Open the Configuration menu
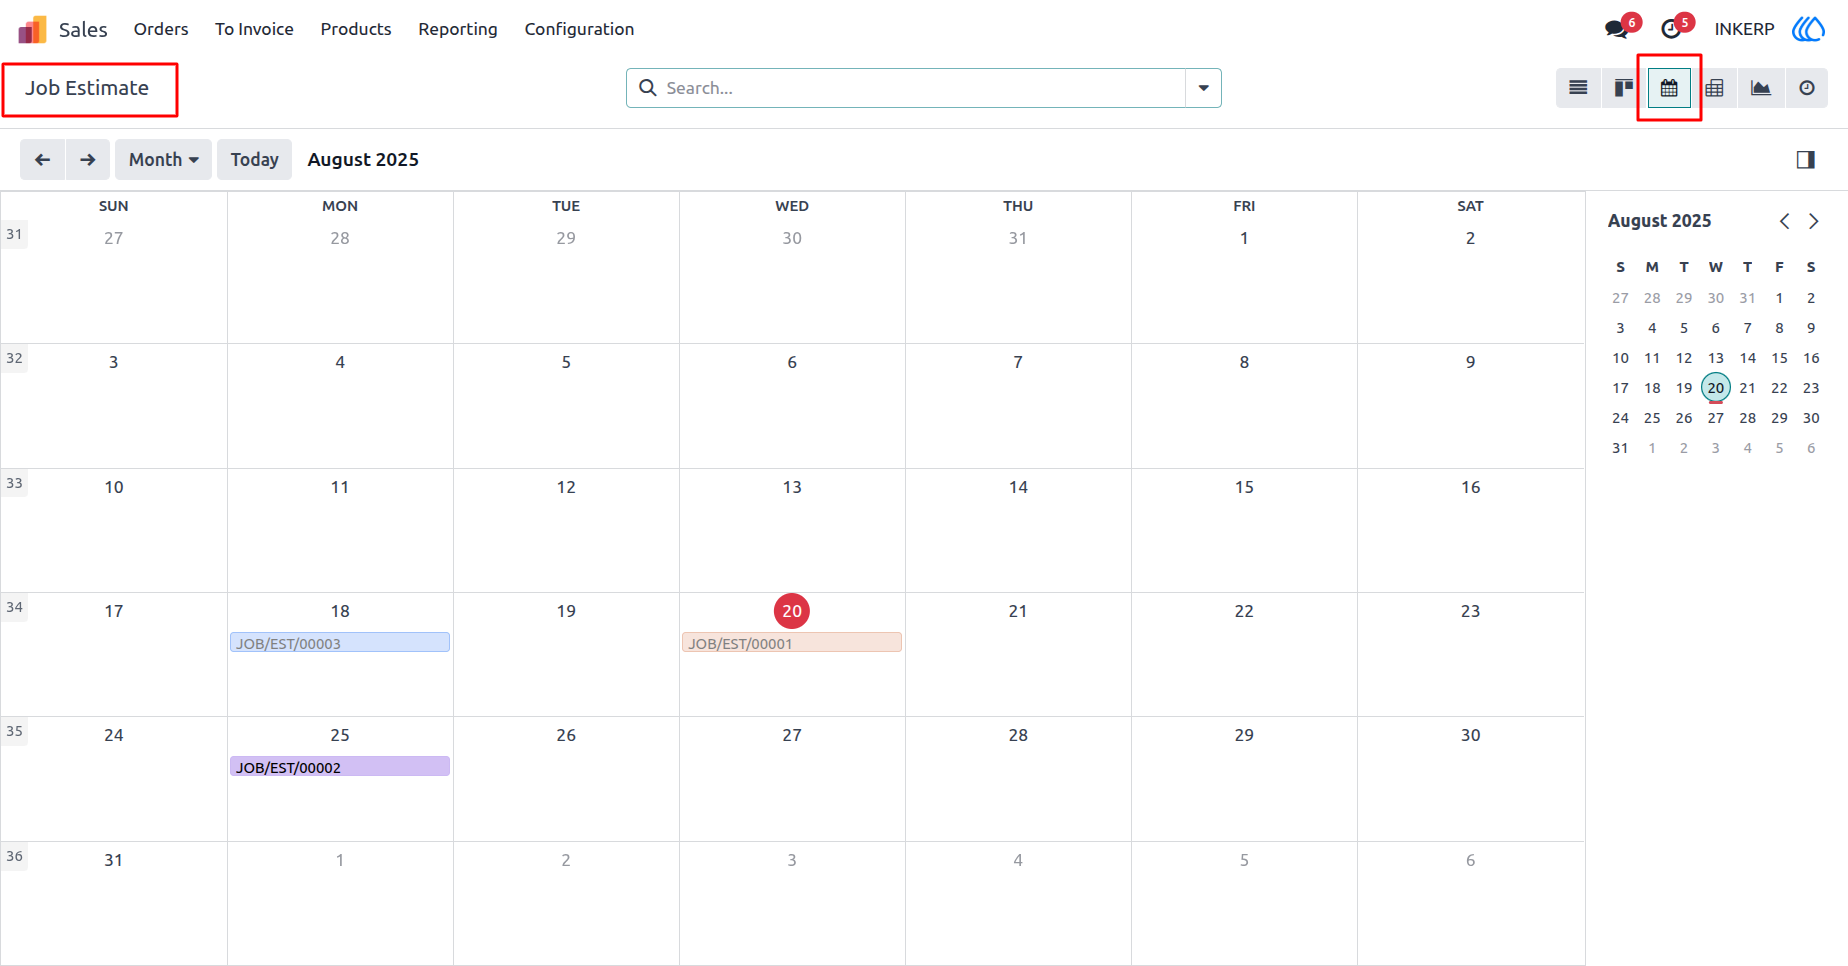The width and height of the screenshot is (1848, 966). pos(579,29)
